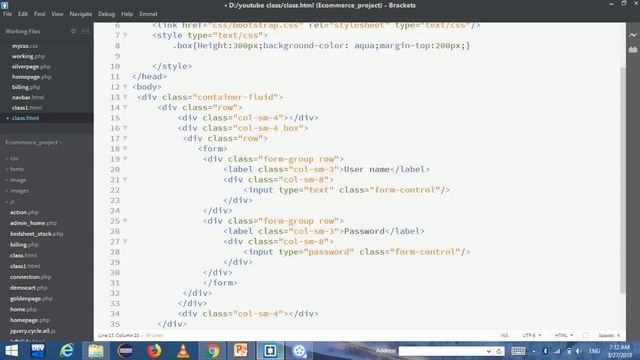
Task: Open the Debug menu
Action: pyautogui.click(x=106, y=14)
